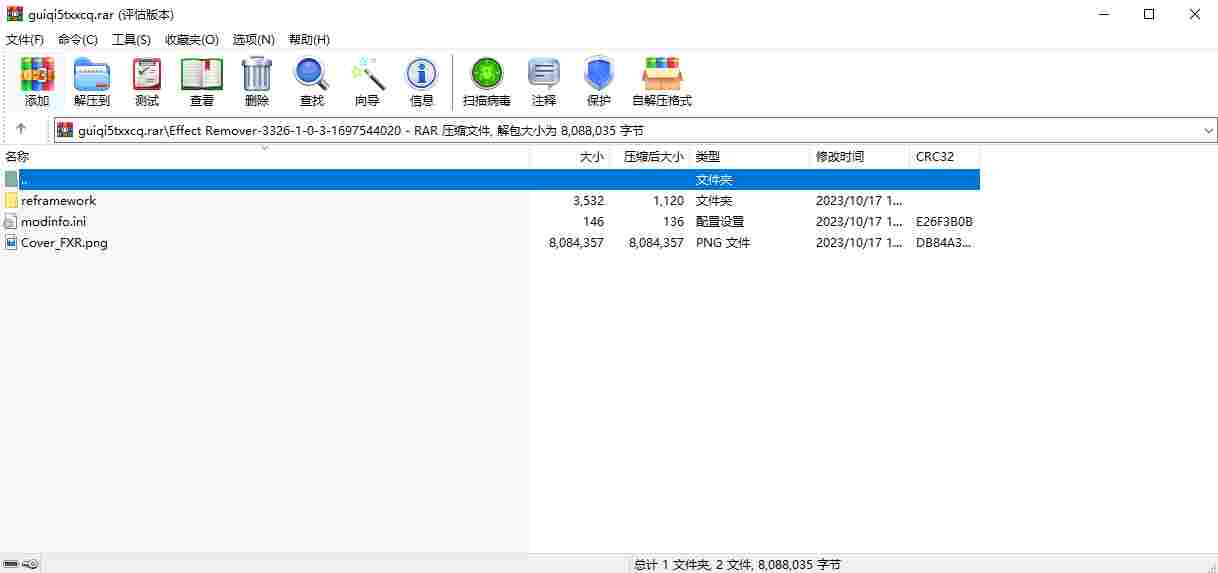
Task: Click the 配置设置 type cell
Action: coord(720,221)
